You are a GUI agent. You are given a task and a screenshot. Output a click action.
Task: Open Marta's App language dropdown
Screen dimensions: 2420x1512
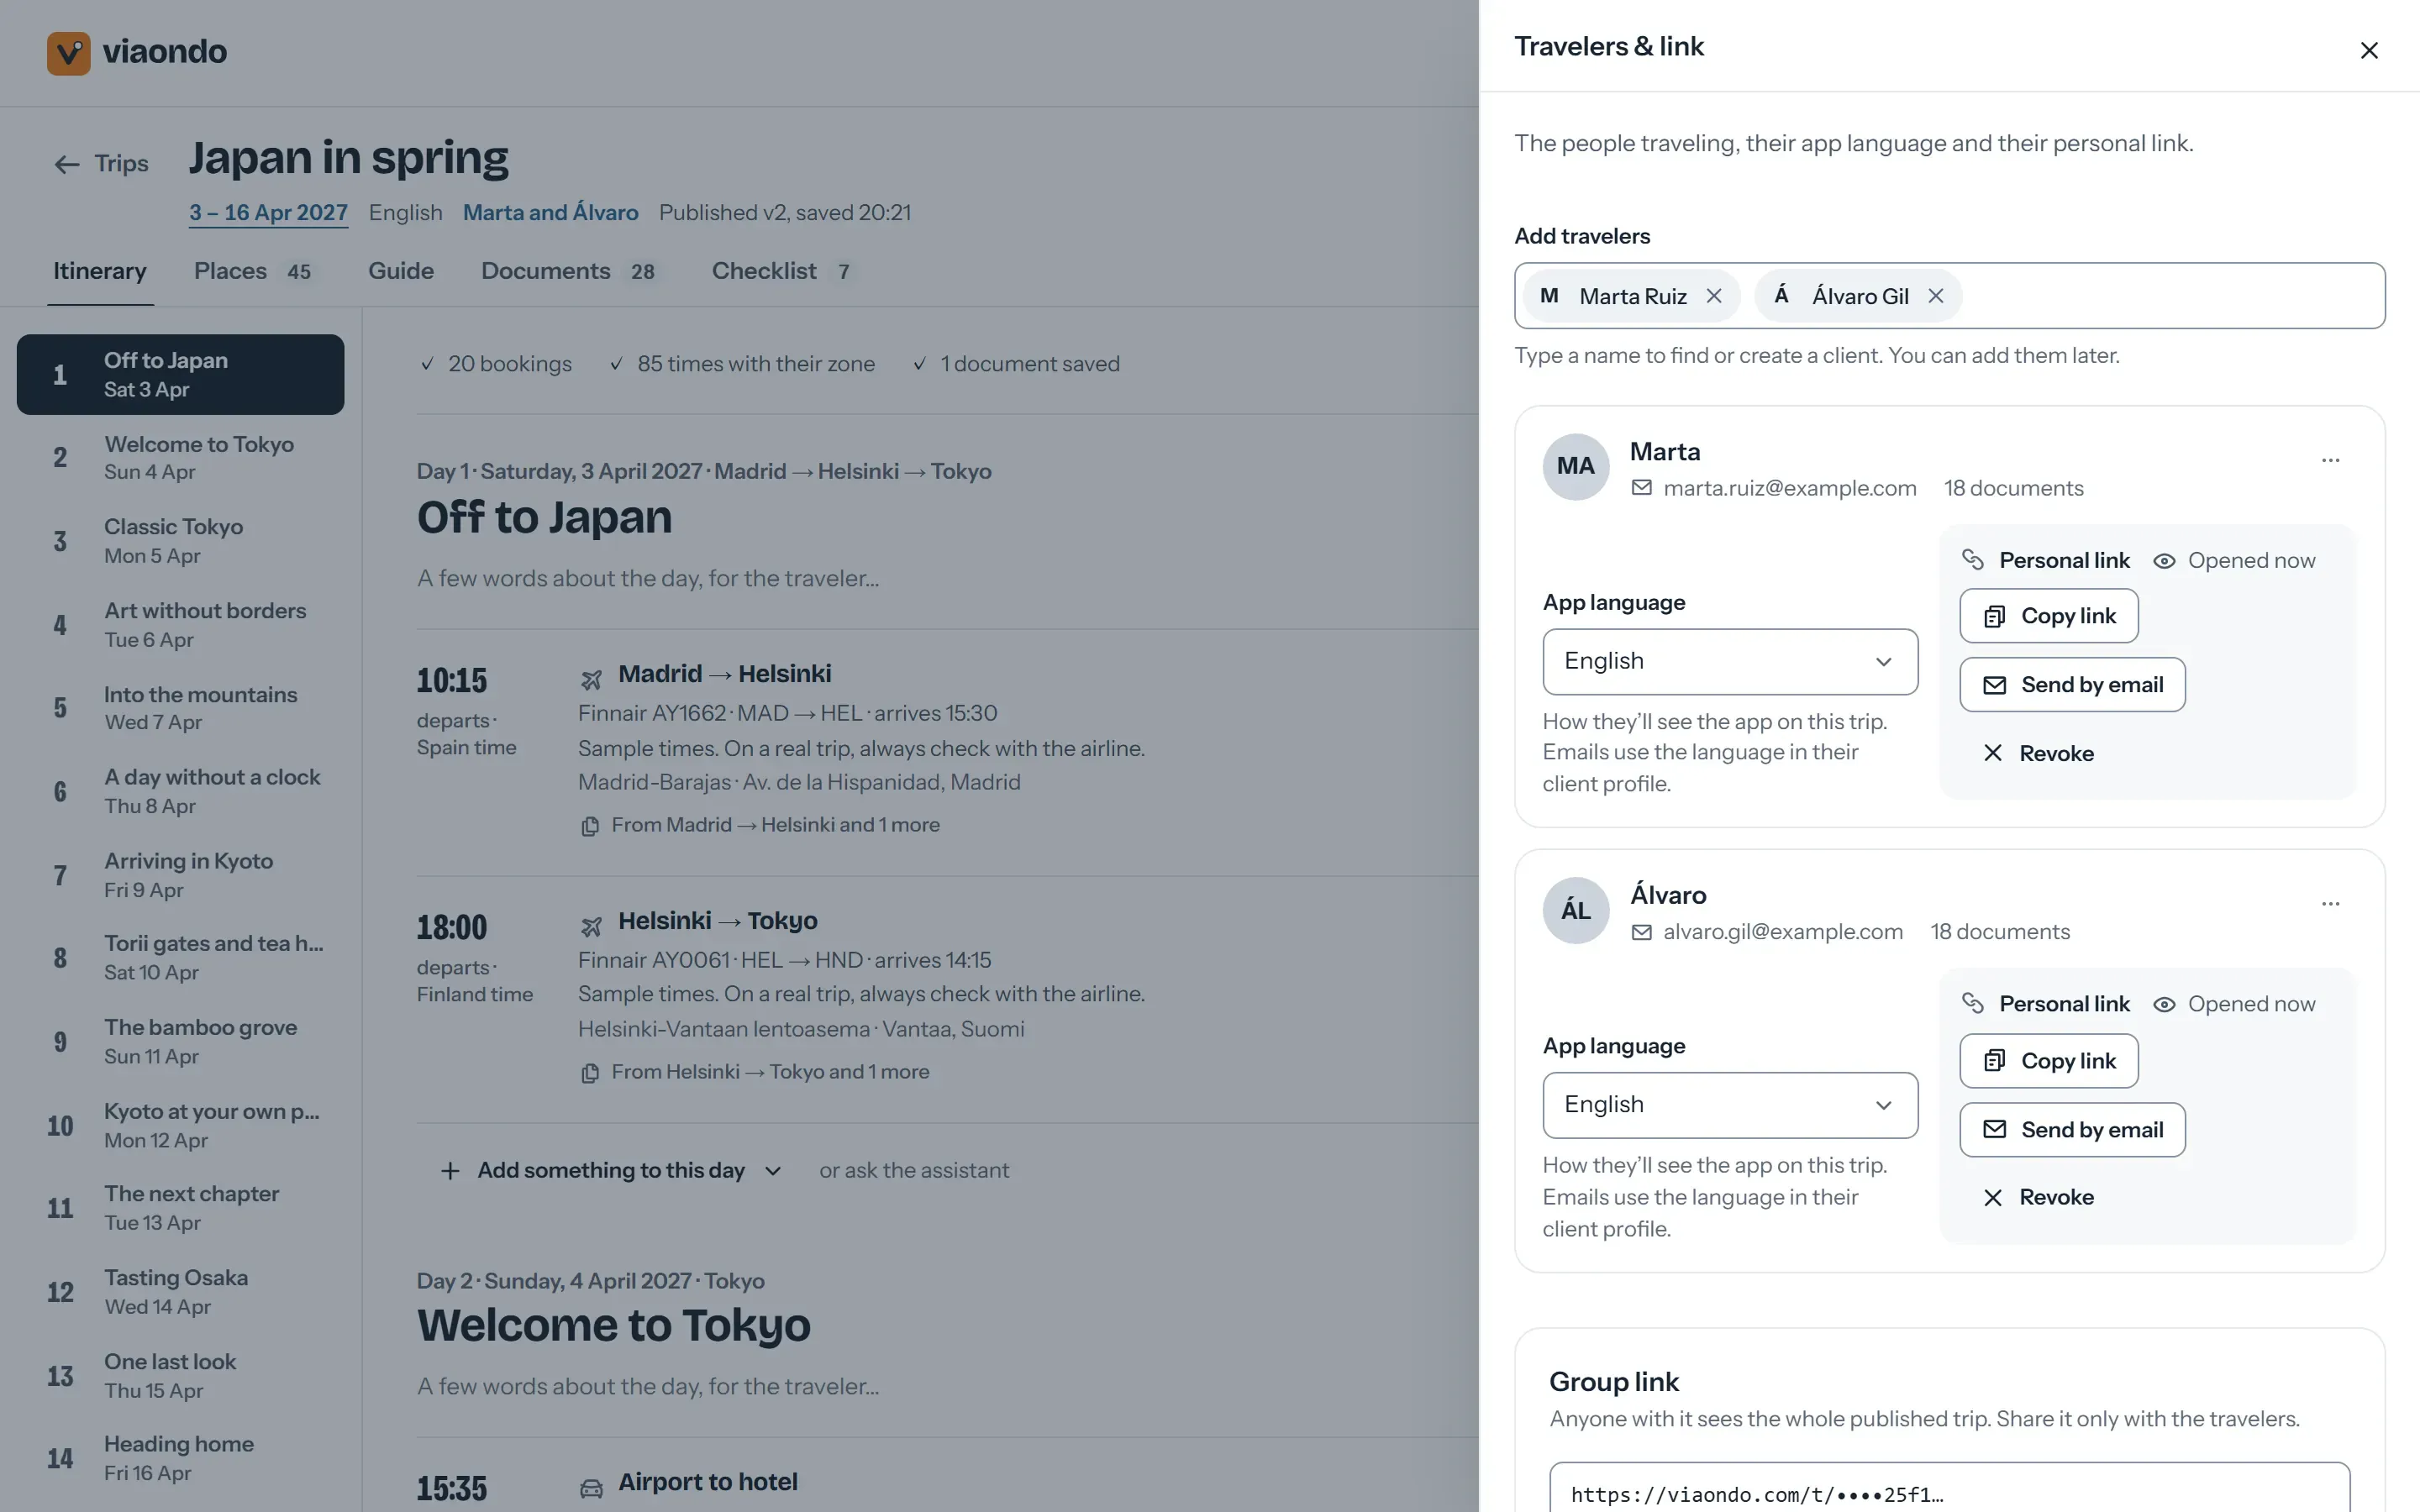pyautogui.click(x=1730, y=661)
